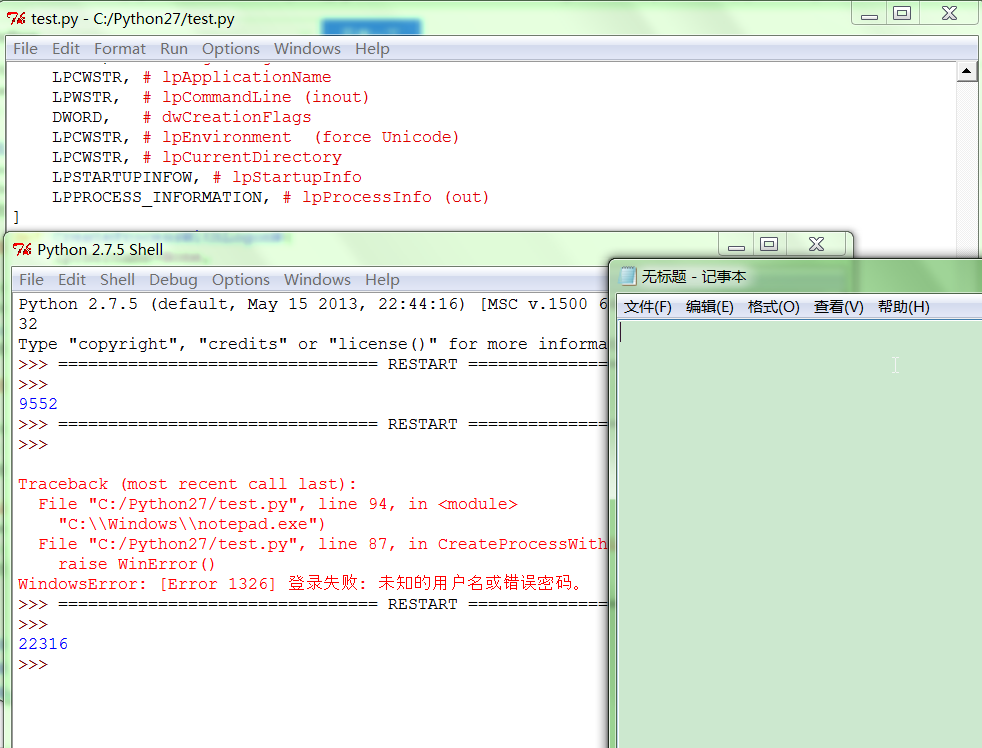Viewport: 982px width, 748px height.
Task: Open Run menu in test.py editor
Action: tap(173, 48)
